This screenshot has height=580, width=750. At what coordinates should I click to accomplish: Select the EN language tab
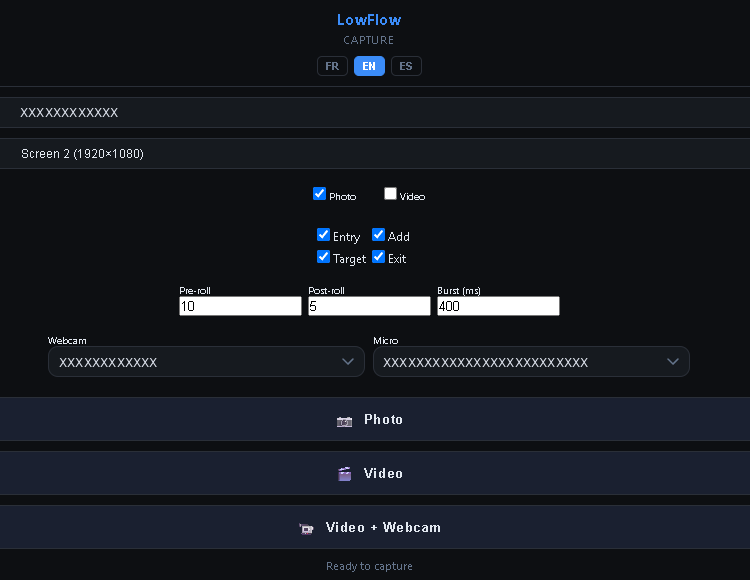[x=369, y=66]
